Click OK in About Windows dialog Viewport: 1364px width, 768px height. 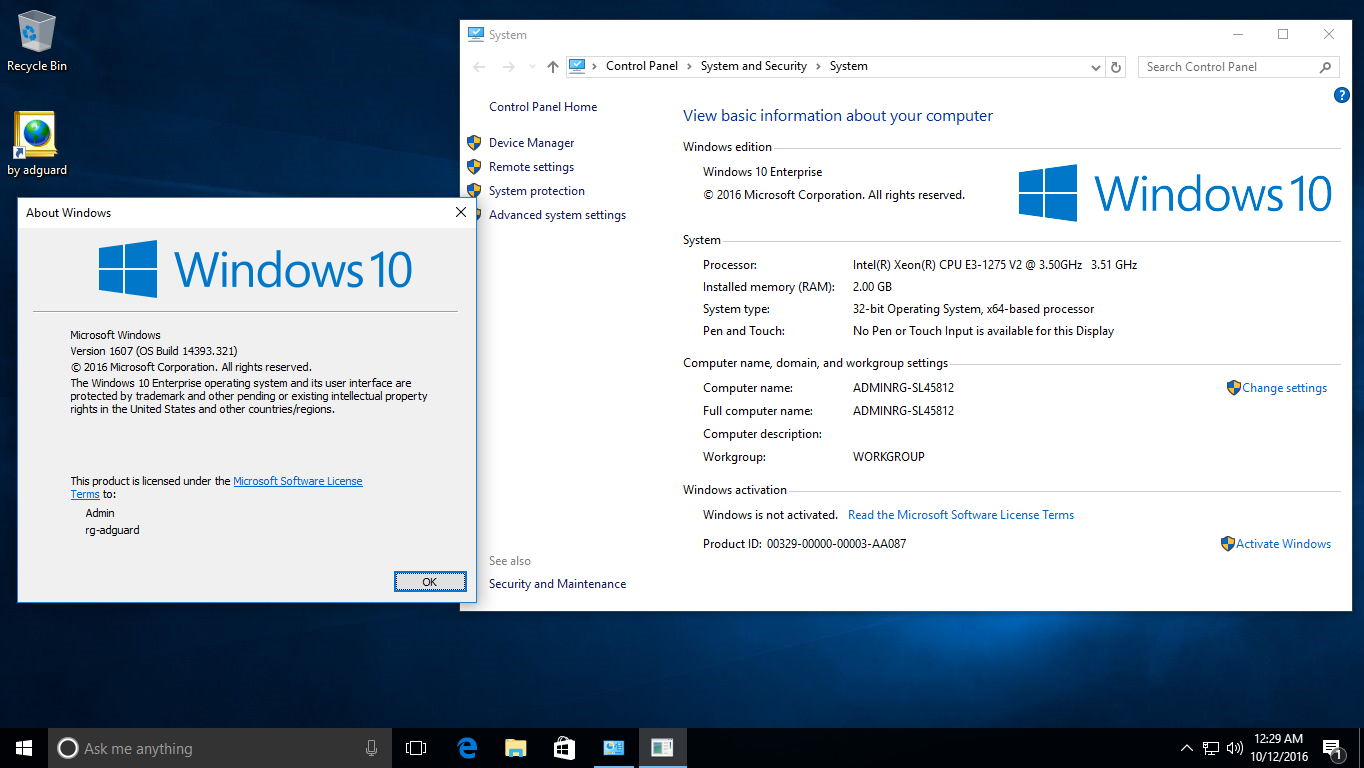click(430, 582)
